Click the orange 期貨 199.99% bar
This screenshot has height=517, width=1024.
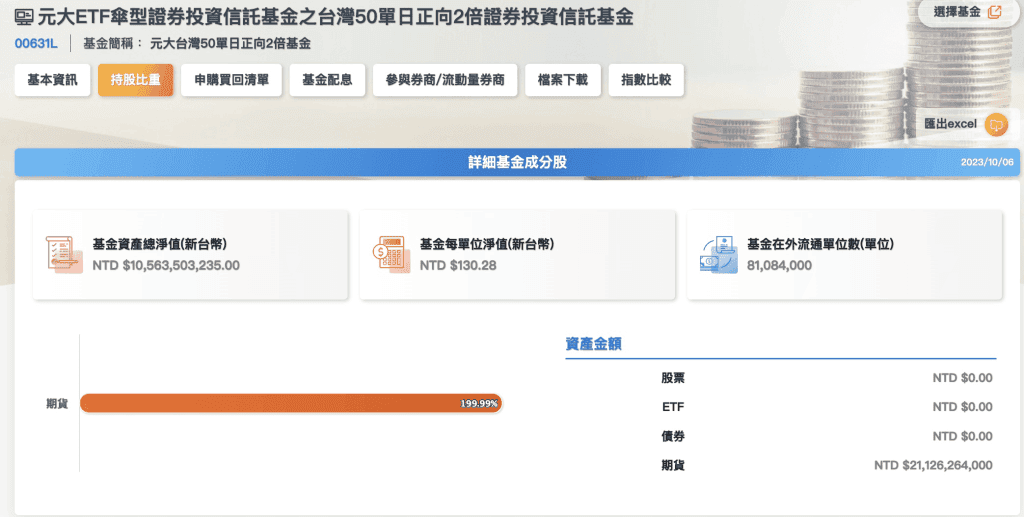[x=291, y=403]
